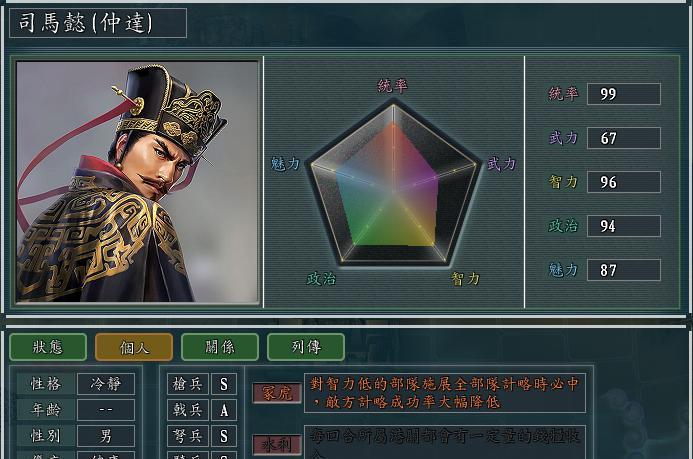
Task: Select the 性別 value 男
Action: (x=106, y=436)
